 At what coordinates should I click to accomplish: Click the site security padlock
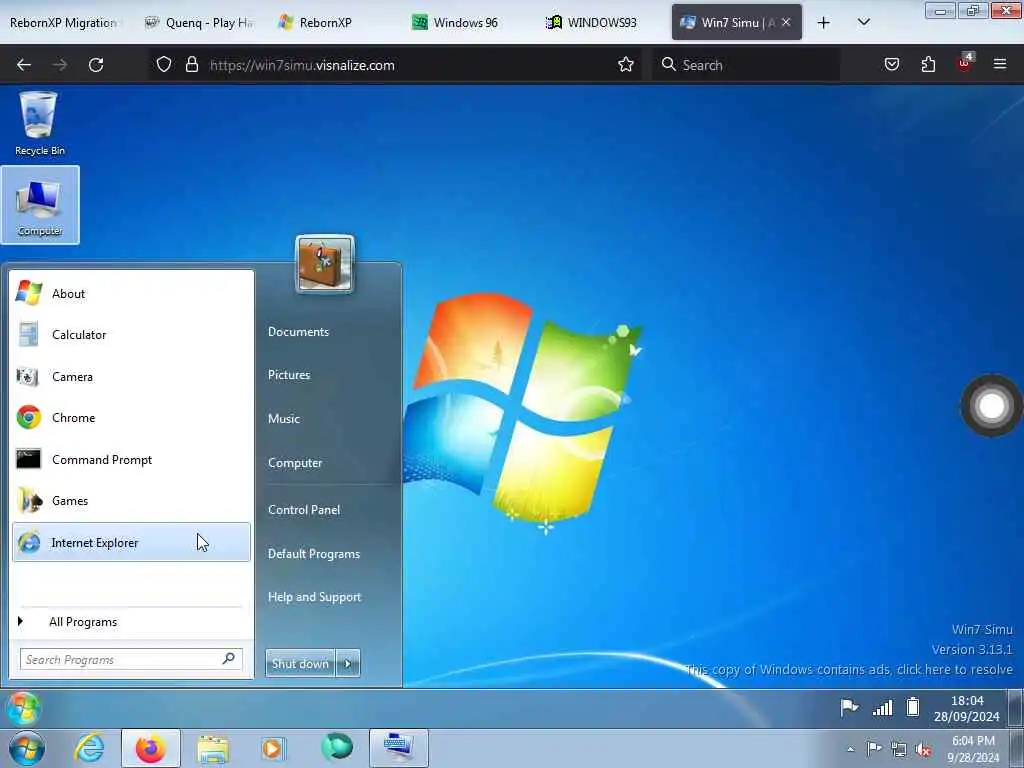pyautogui.click(x=191, y=65)
